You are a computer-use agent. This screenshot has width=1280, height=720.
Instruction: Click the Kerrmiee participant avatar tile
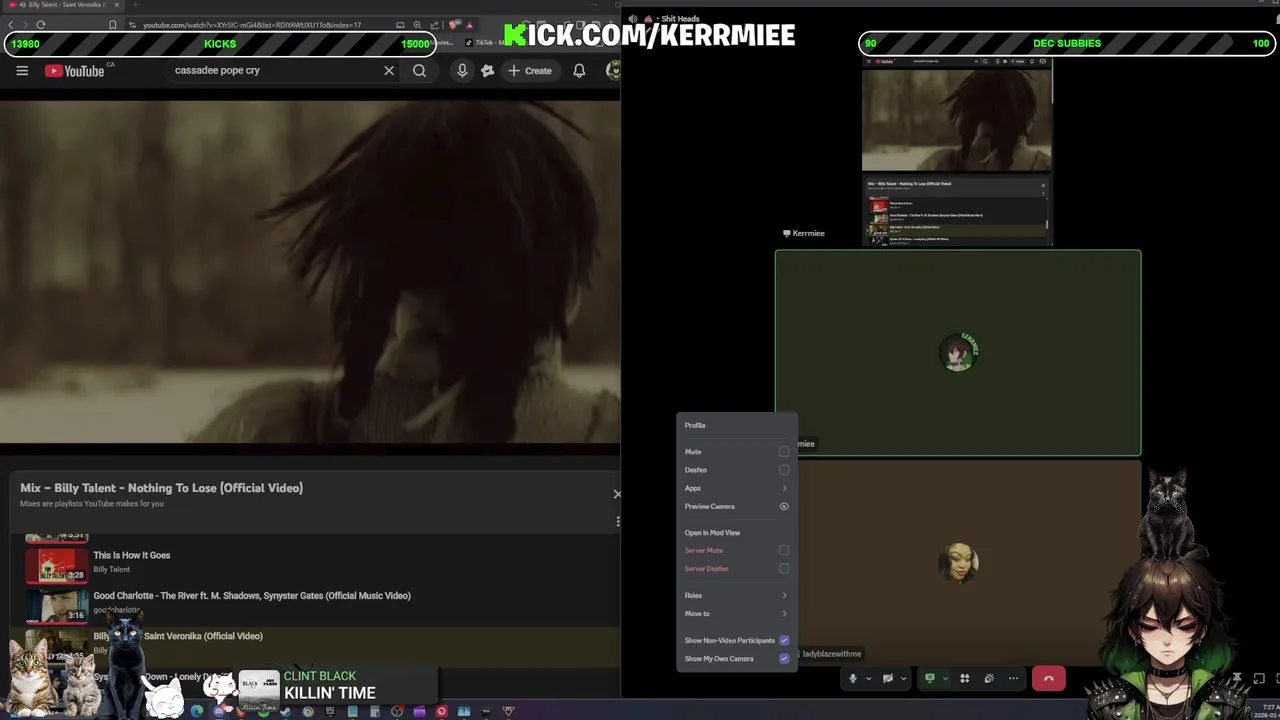pos(958,353)
